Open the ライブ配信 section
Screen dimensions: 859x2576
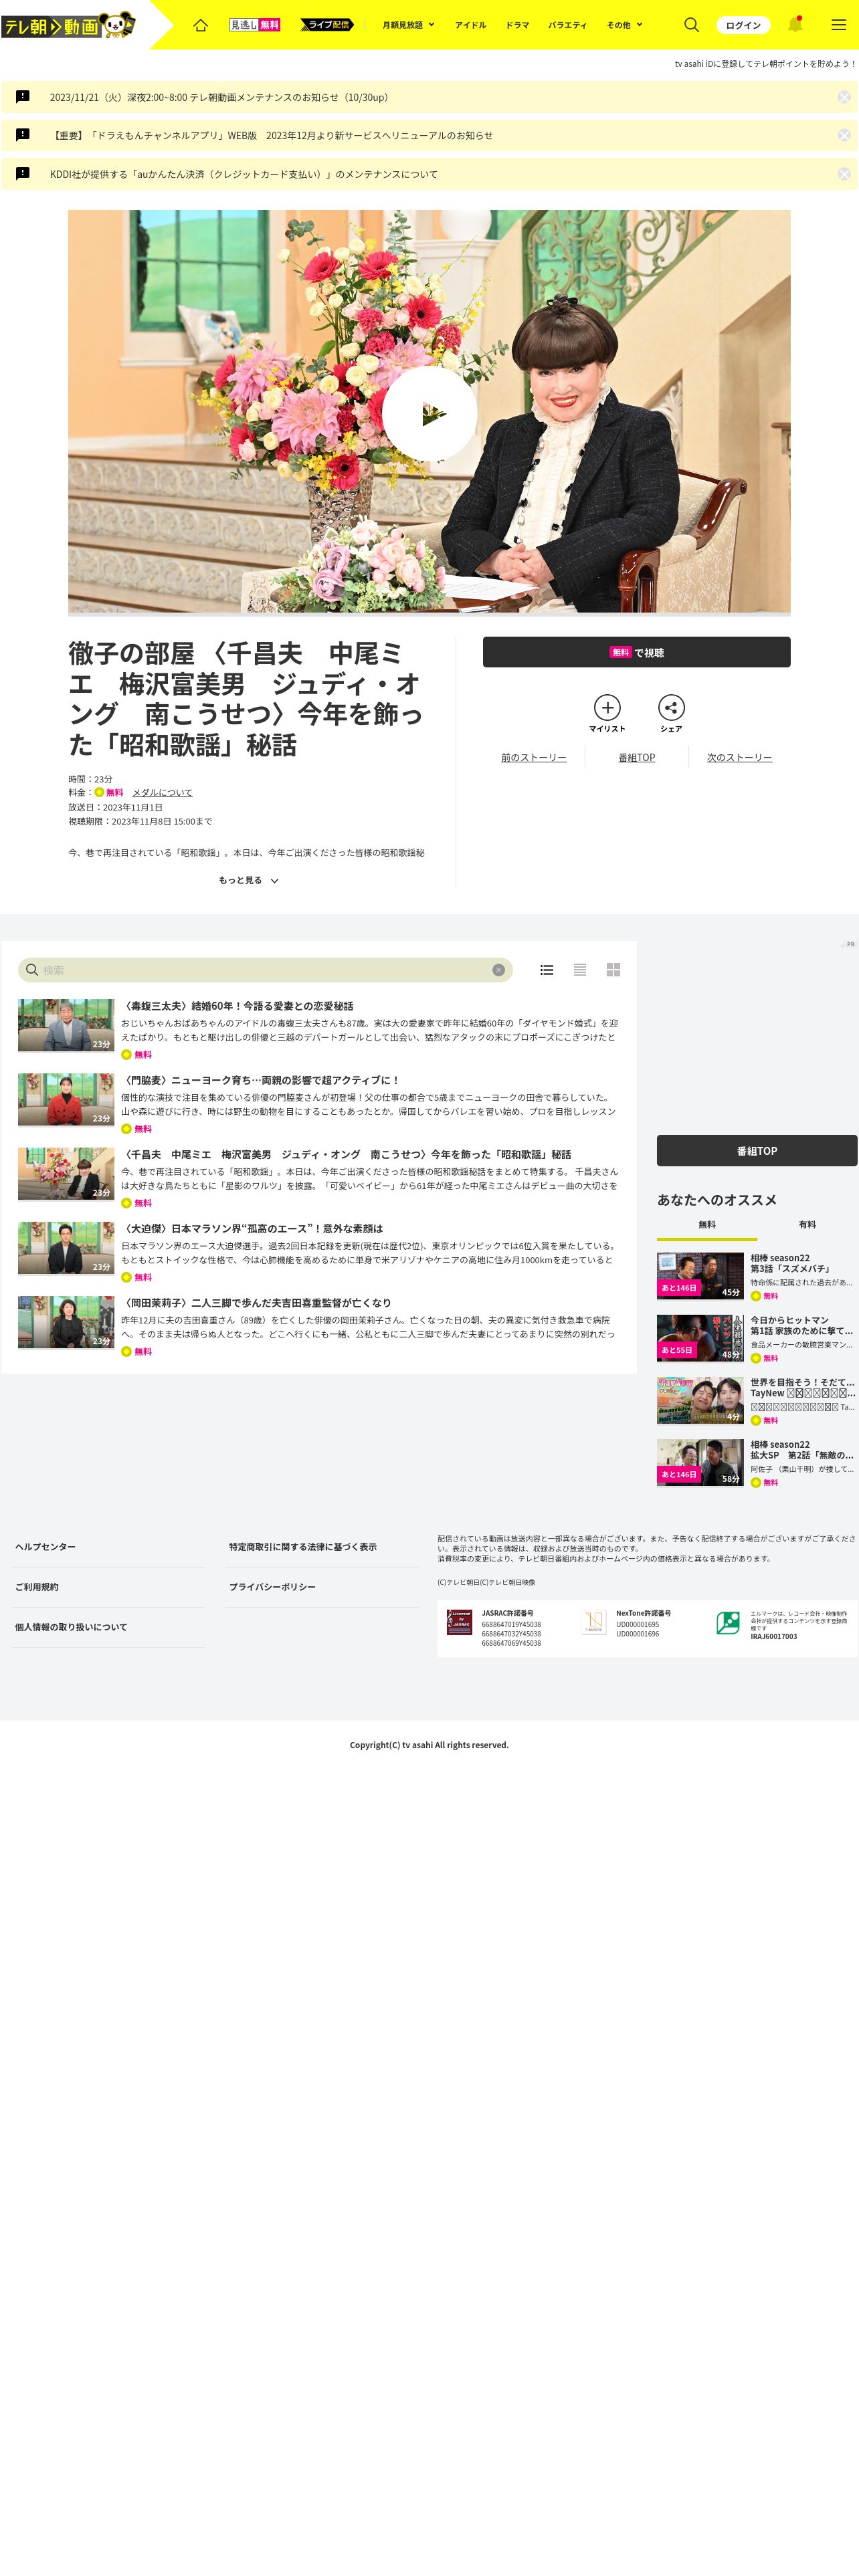[327, 25]
